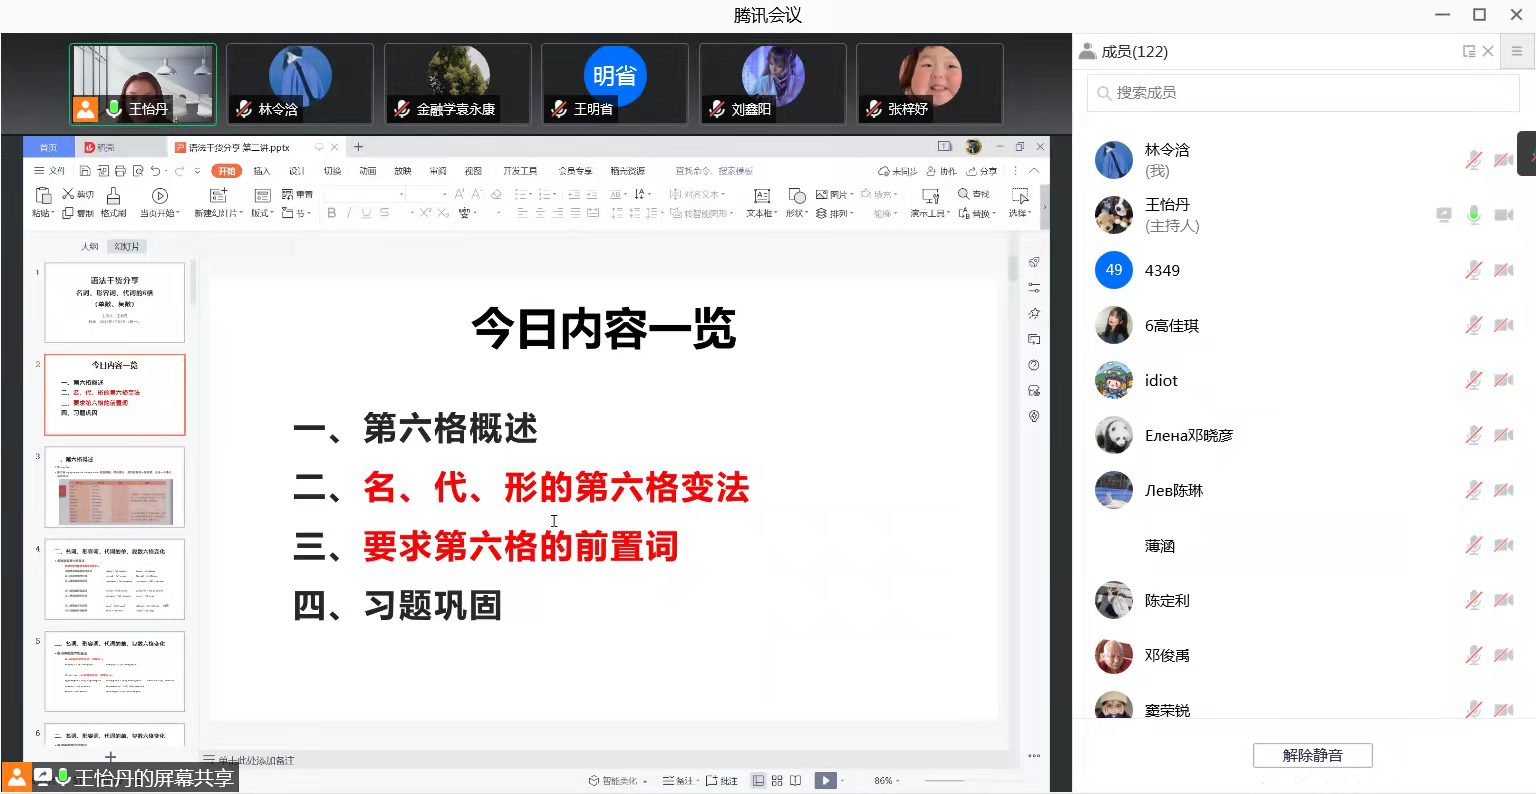Toggle 6高佳琪 muted microphone icon
Screen dimensions: 1536x794
pyautogui.click(x=1473, y=325)
